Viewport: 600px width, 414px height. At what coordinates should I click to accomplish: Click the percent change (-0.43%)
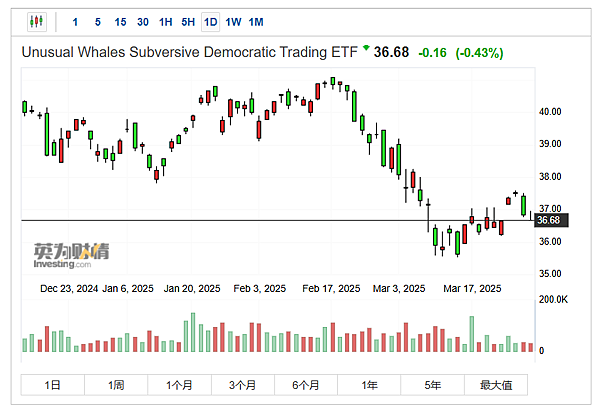(x=479, y=53)
